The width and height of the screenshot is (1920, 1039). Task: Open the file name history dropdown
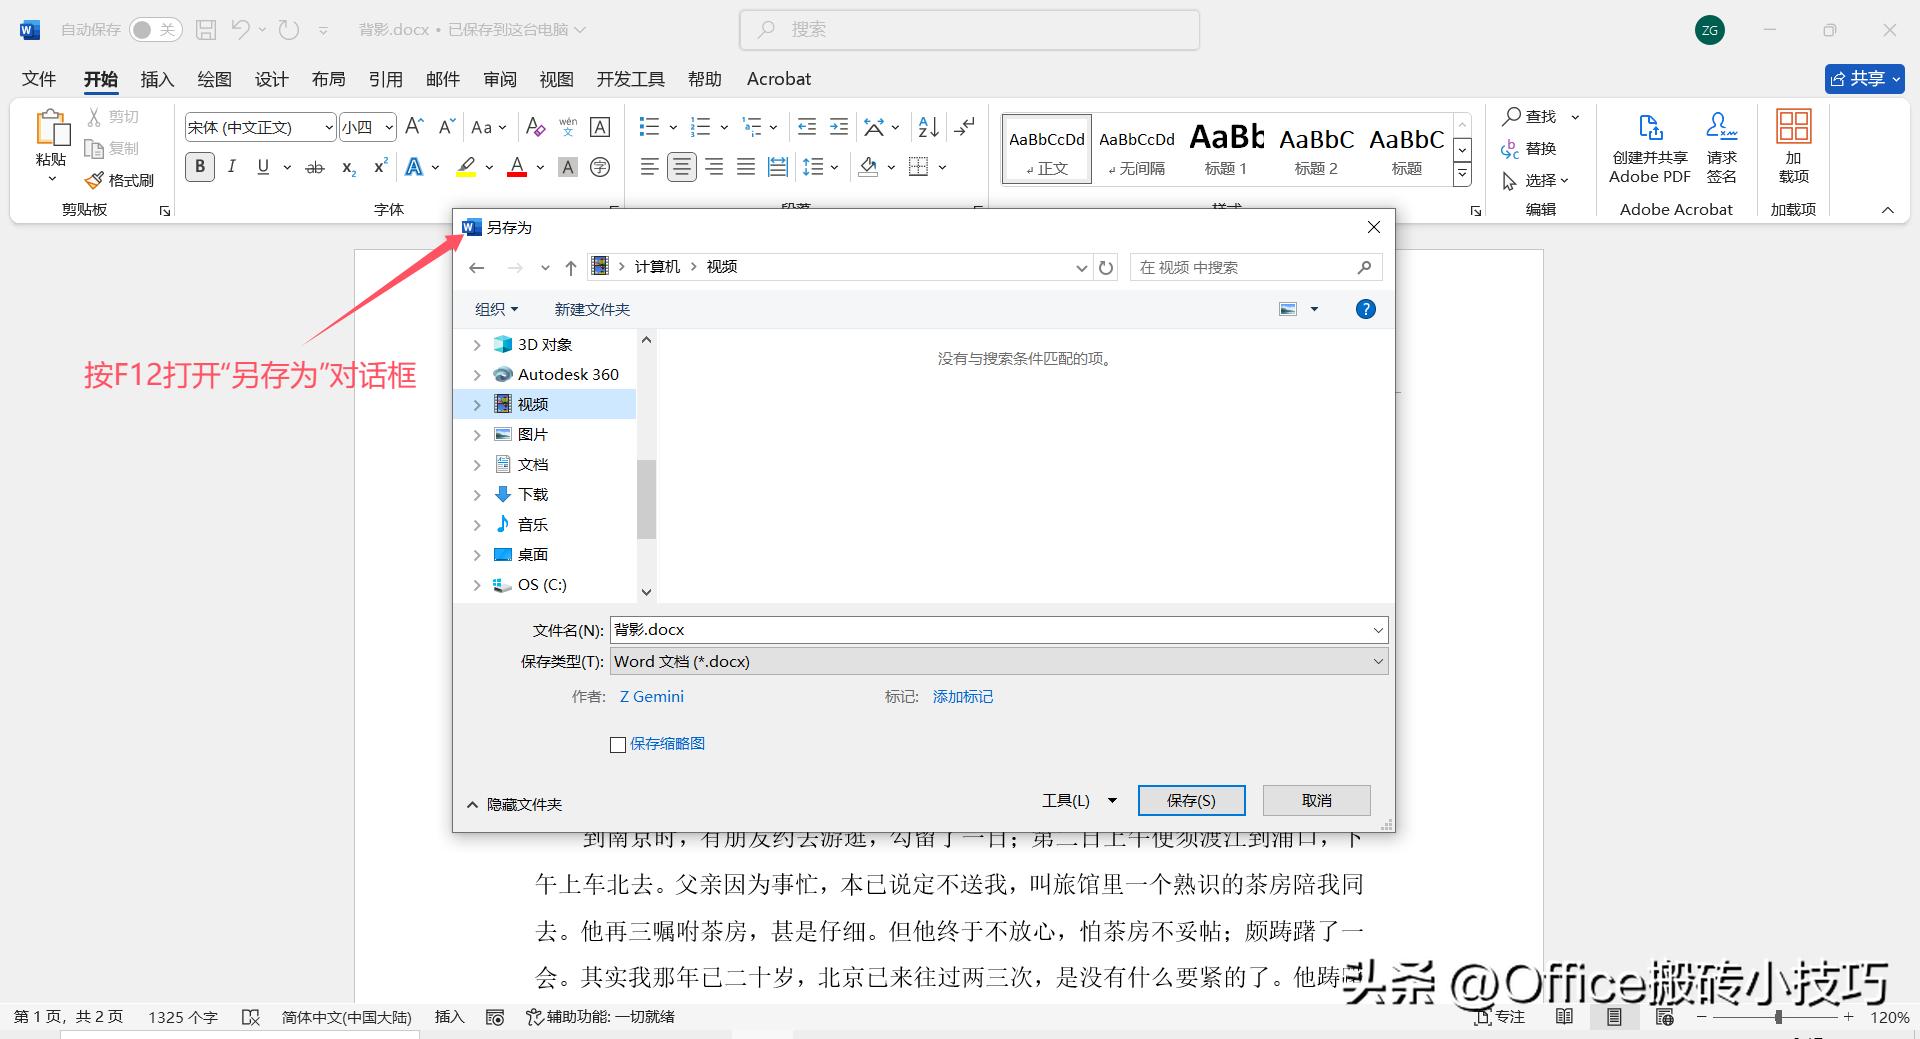pos(1378,630)
